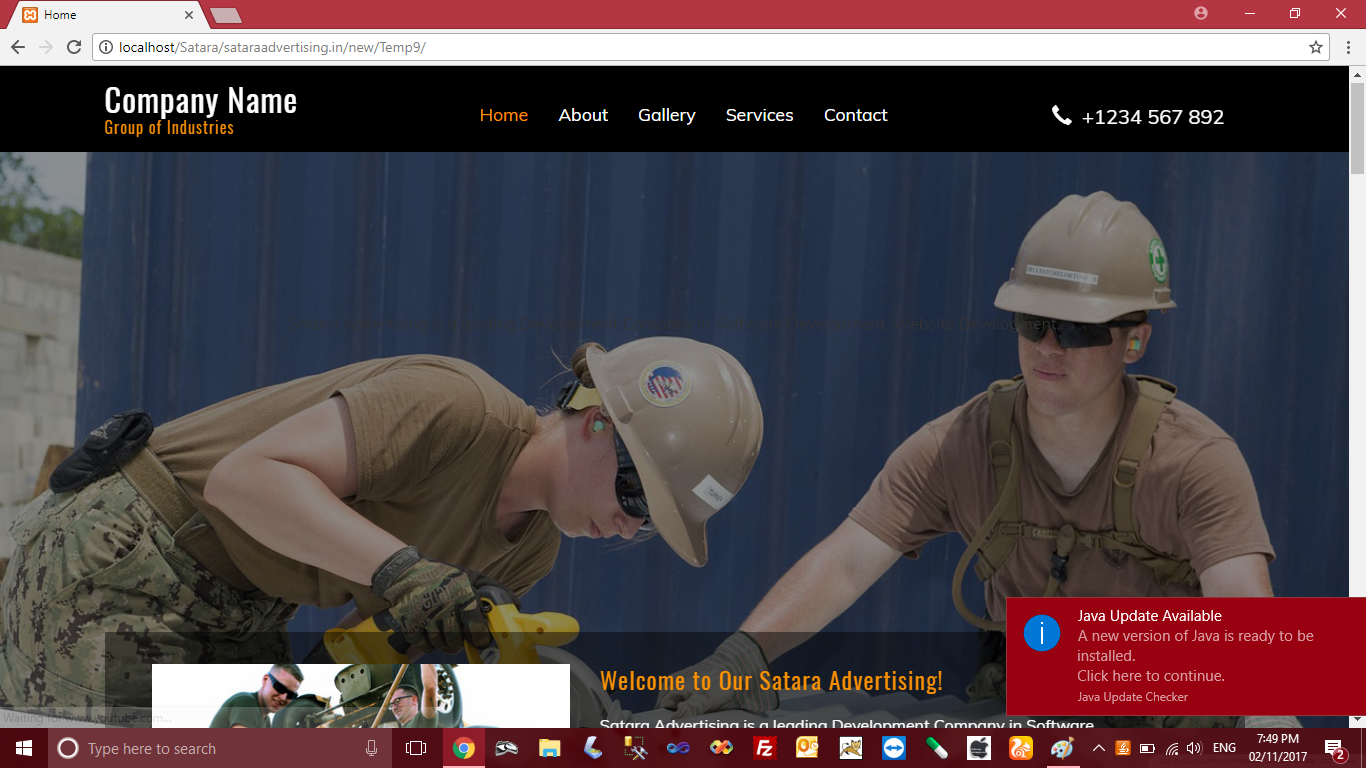Expand the hidden system tray icons
Viewport: 1366px width, 768px height.
(1099, 748)
